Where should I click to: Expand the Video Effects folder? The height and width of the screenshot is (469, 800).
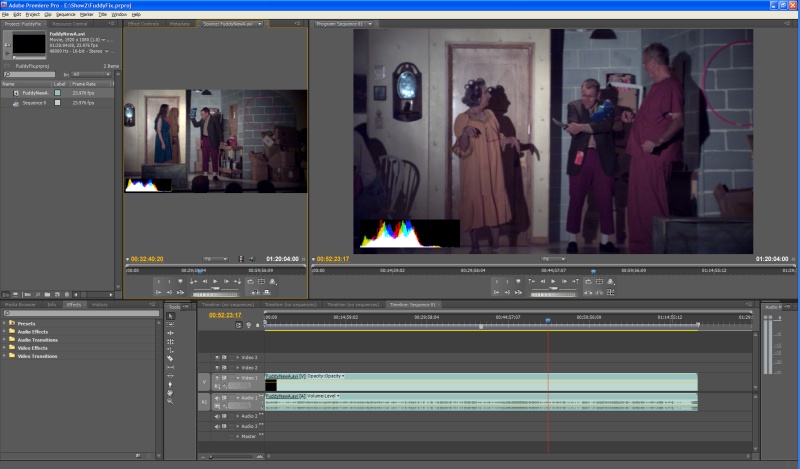coord(5,348)
